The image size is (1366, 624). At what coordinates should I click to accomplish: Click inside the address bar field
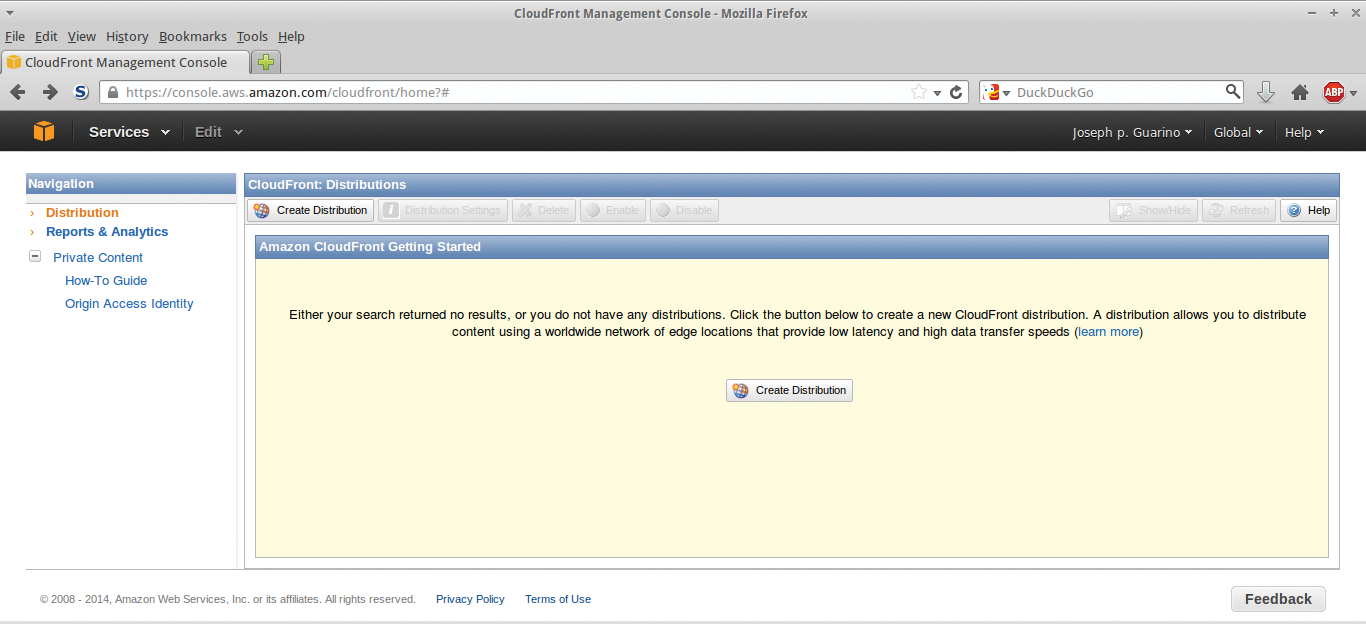(500, 91)
